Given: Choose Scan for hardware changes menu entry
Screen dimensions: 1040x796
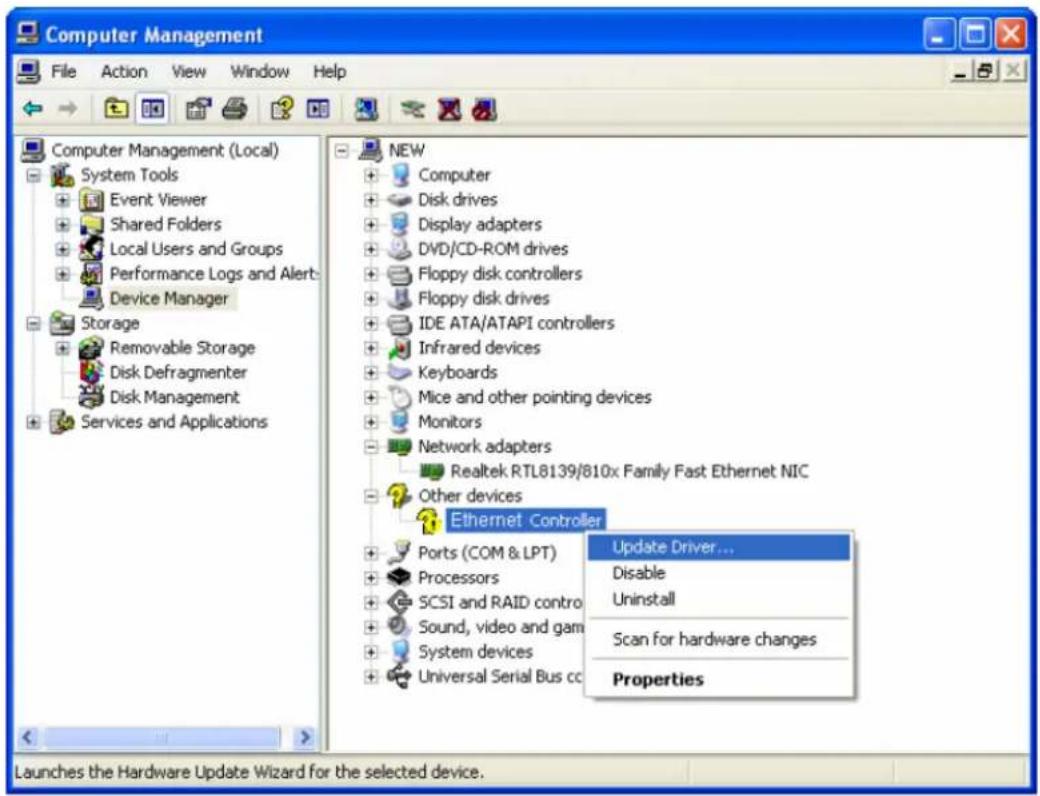Looking at the screenshot, I should pyautogui.click(x=719, y=639).
